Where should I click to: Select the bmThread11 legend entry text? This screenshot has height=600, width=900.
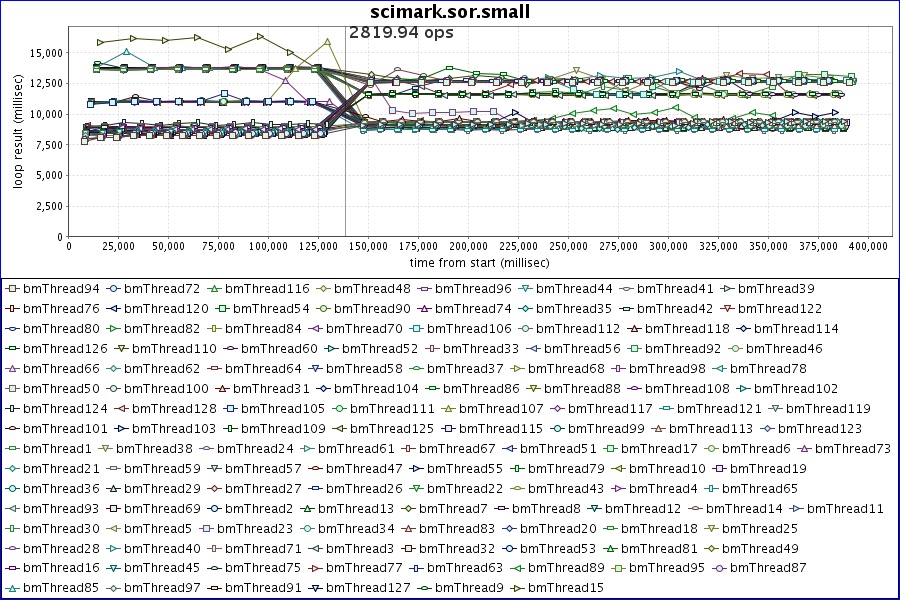point(848,509)
